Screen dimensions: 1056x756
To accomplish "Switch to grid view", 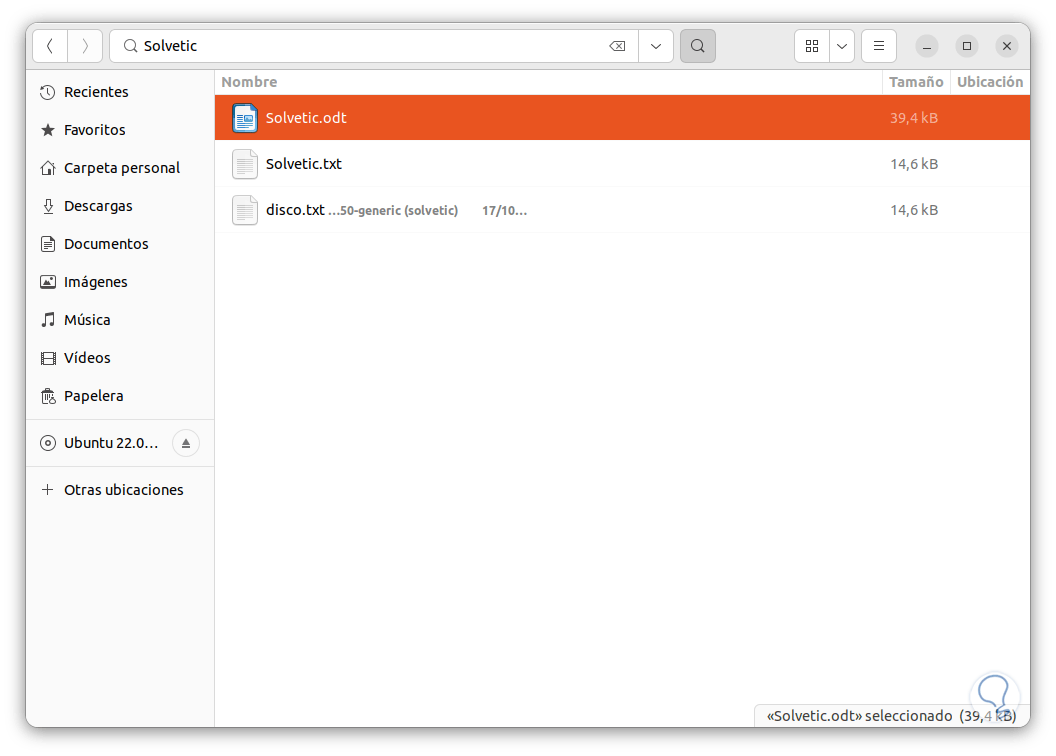I will coord(812,46).
